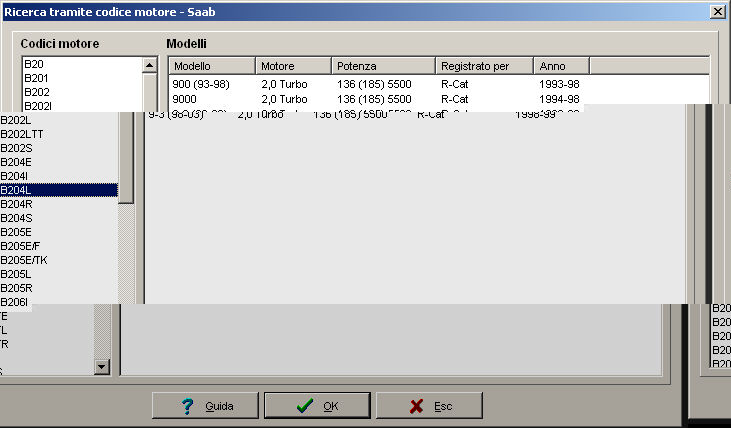Click the engine codes scrollbar thumb
This screenshot has width=731, height=428.
[x=126, y=158]
